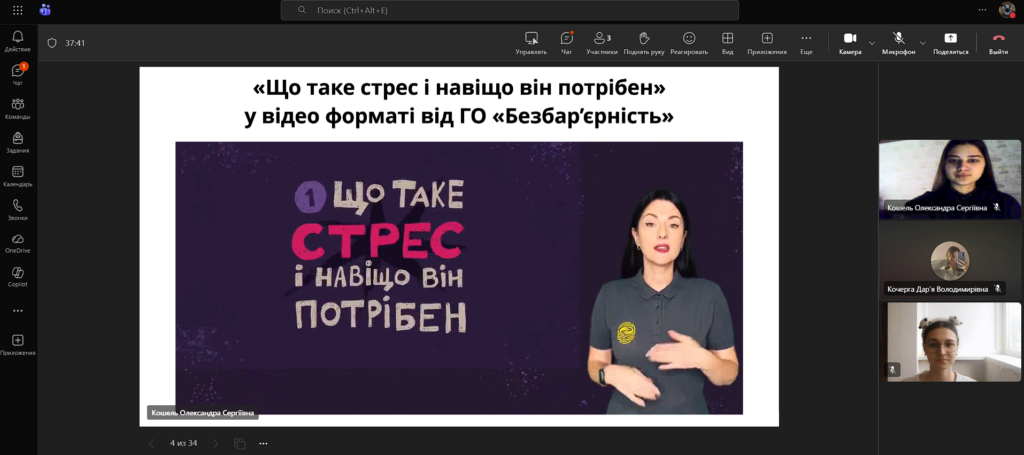Open the Реагировать reactions menu

(689, 42)
